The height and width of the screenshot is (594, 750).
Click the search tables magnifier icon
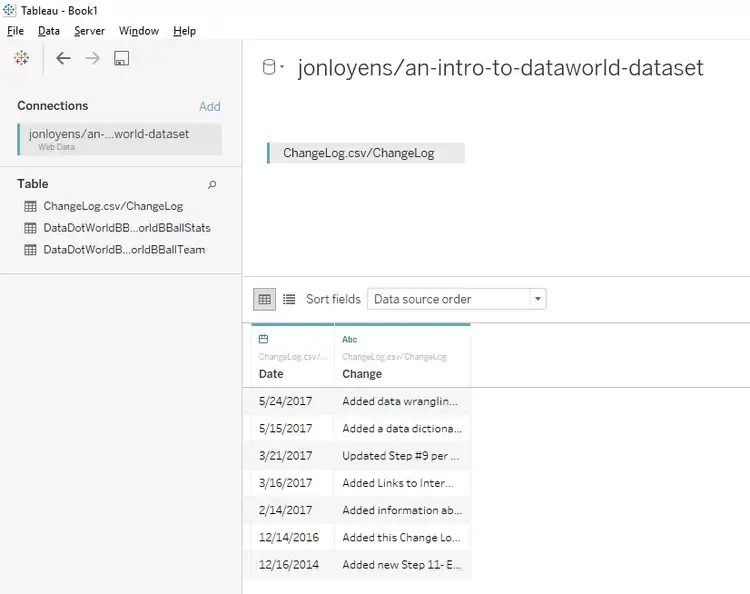coord(212,184)
